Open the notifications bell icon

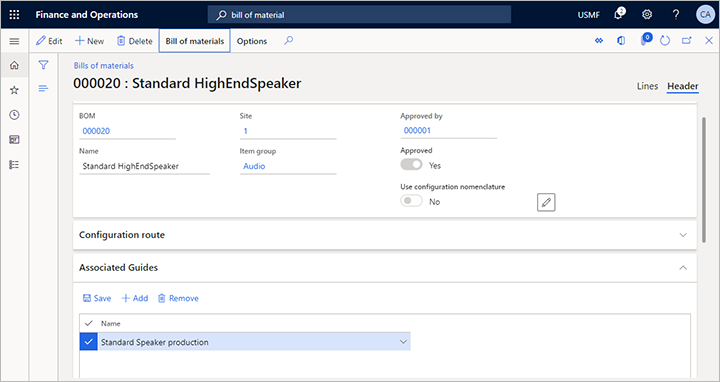pos(619,14)
